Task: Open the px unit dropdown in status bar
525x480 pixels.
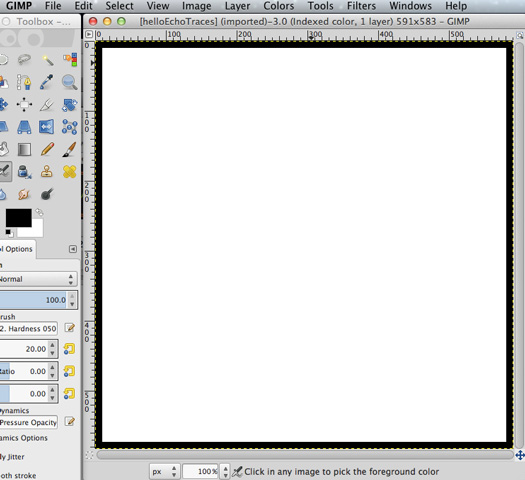Action: pyautogui.click(x=164, y=472)
